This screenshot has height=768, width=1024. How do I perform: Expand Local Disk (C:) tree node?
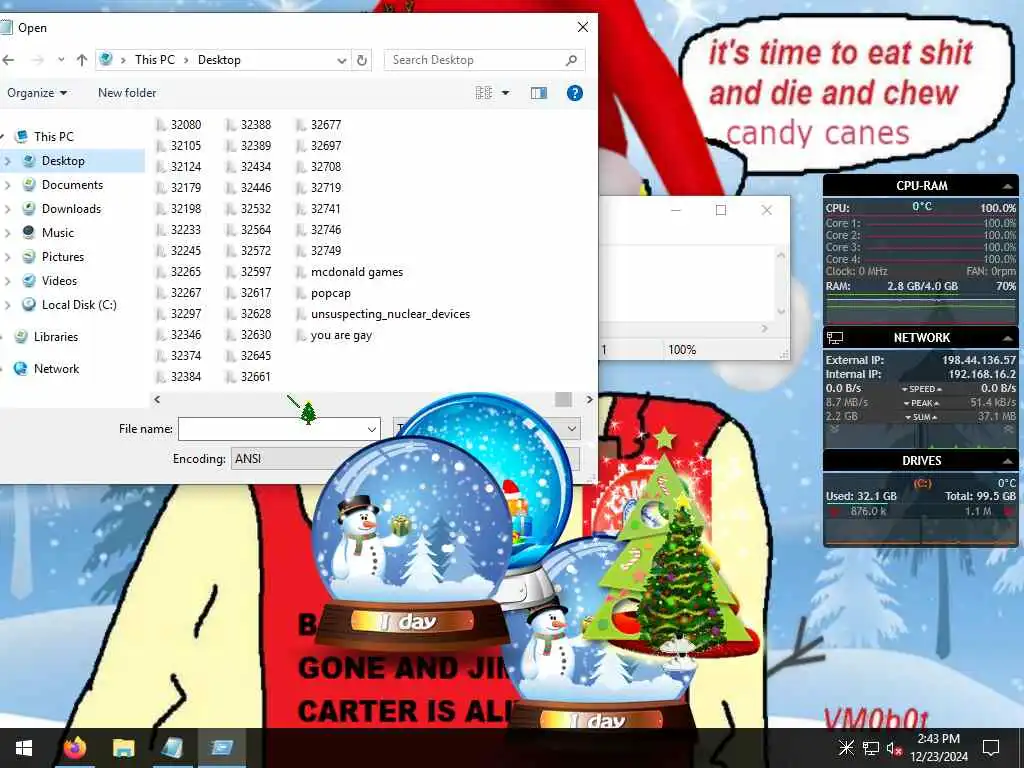(8, 305)
